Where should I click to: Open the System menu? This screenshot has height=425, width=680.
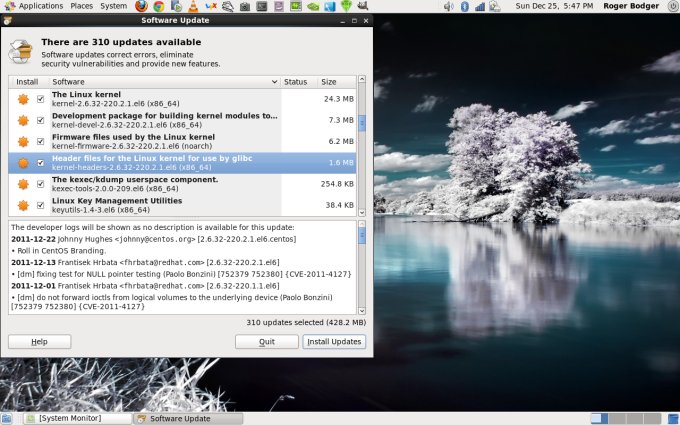114,6
